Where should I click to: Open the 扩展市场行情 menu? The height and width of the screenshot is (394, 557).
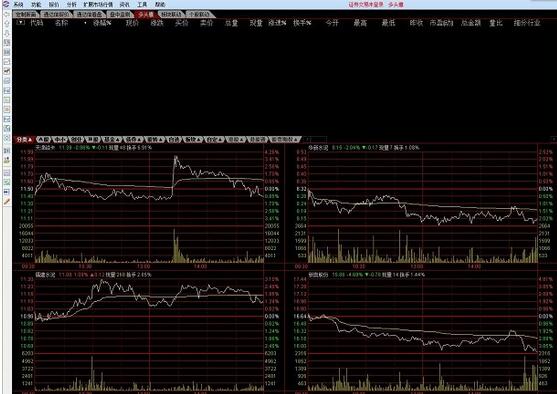point(98,5)
